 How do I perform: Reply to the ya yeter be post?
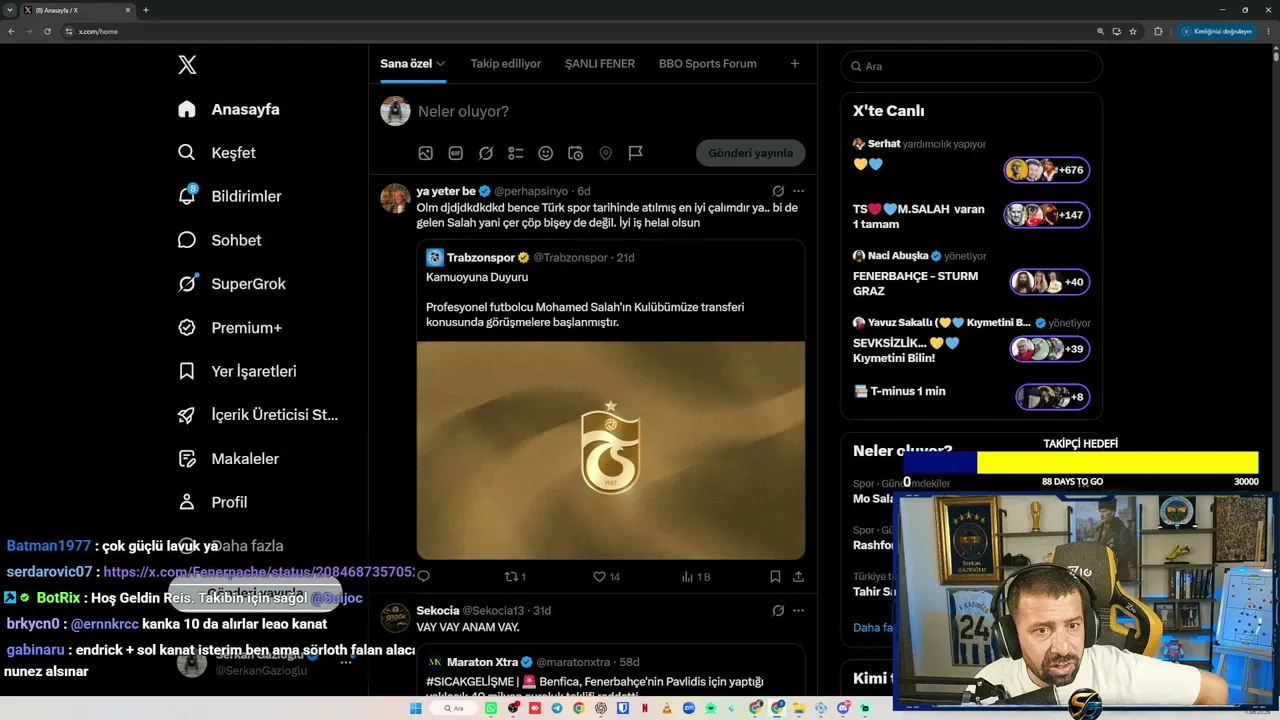pos(423,576)
